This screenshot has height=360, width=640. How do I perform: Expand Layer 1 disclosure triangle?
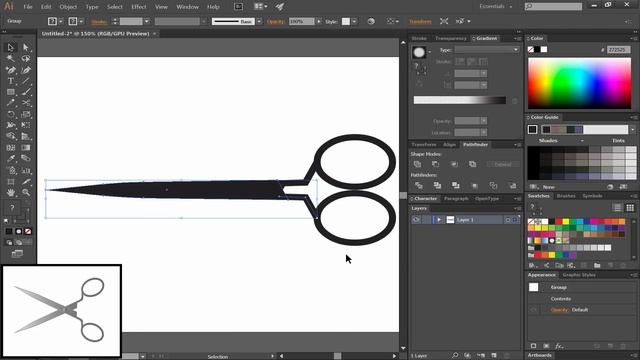point(439,220)
